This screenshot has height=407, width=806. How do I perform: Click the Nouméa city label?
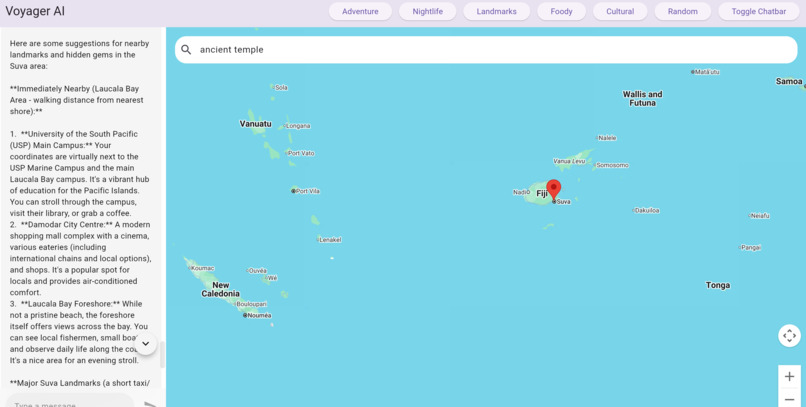pyautogui.click(x=258, y=316)
